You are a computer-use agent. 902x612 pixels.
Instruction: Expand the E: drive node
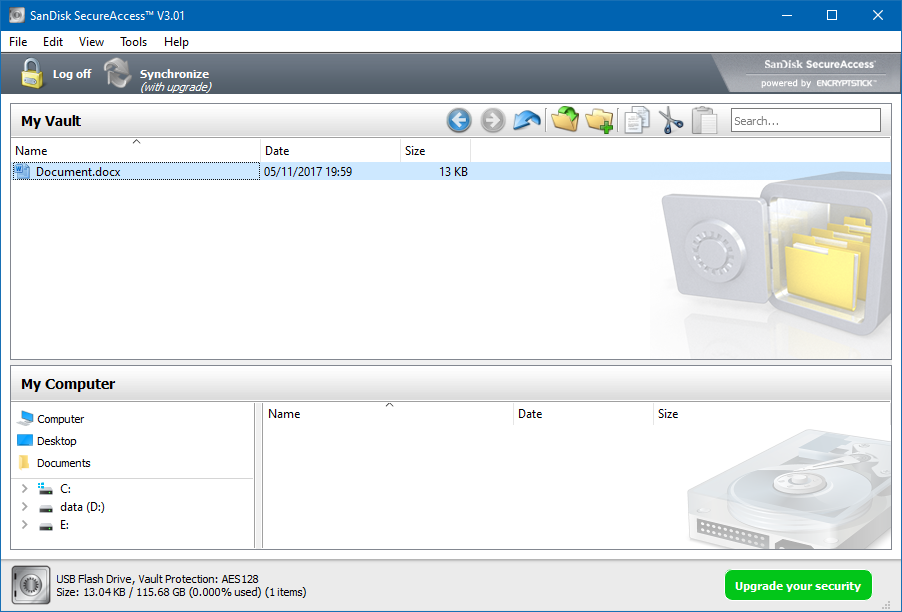(x=24, y=525)
